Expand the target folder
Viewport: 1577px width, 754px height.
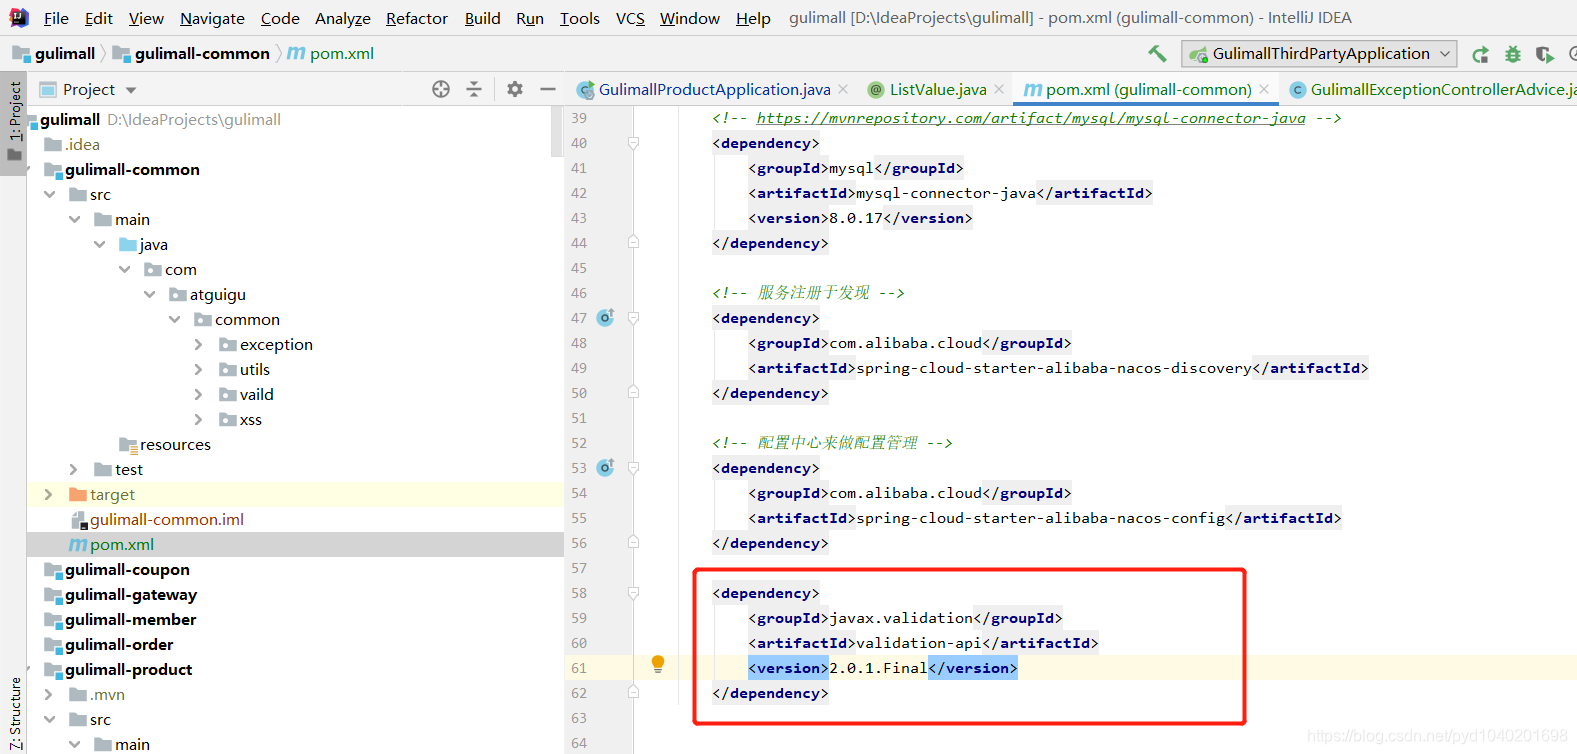pos(48,494)
